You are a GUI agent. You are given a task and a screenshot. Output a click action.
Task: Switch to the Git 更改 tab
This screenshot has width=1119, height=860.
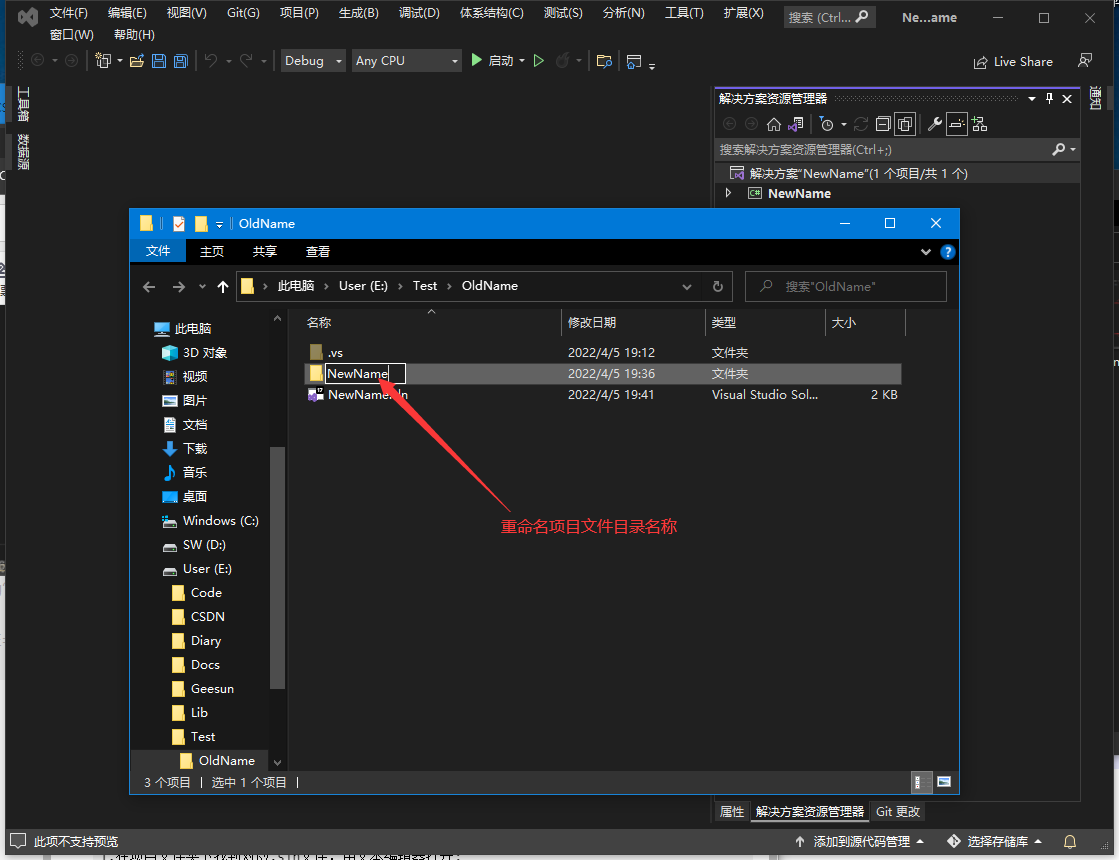897,811
